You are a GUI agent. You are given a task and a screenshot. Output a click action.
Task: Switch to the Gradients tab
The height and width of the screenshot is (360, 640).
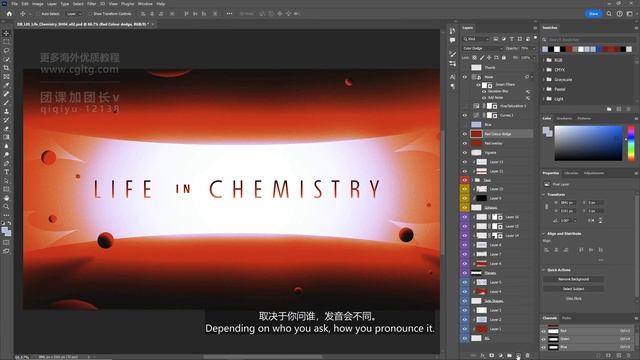point(564,118)
